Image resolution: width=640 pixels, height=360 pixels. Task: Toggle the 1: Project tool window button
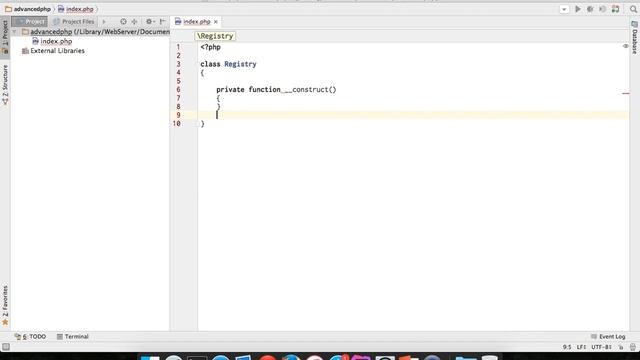point(5,37)
